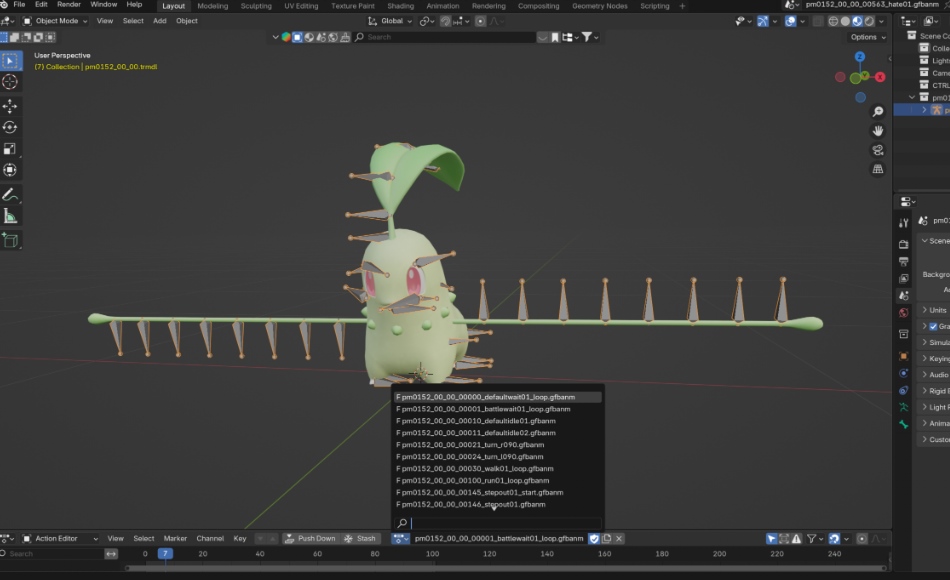Click the Push Down button
This screenshot has height=580, width=950.
pos(310,538)
